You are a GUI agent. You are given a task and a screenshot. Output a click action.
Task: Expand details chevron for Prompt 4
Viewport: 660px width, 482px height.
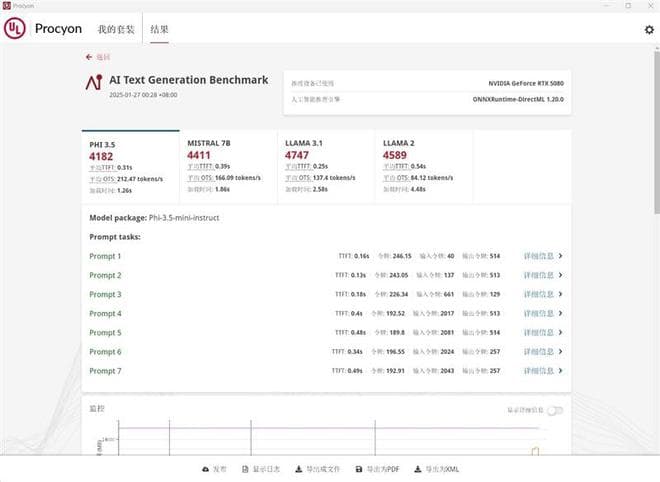coord(561,314)
